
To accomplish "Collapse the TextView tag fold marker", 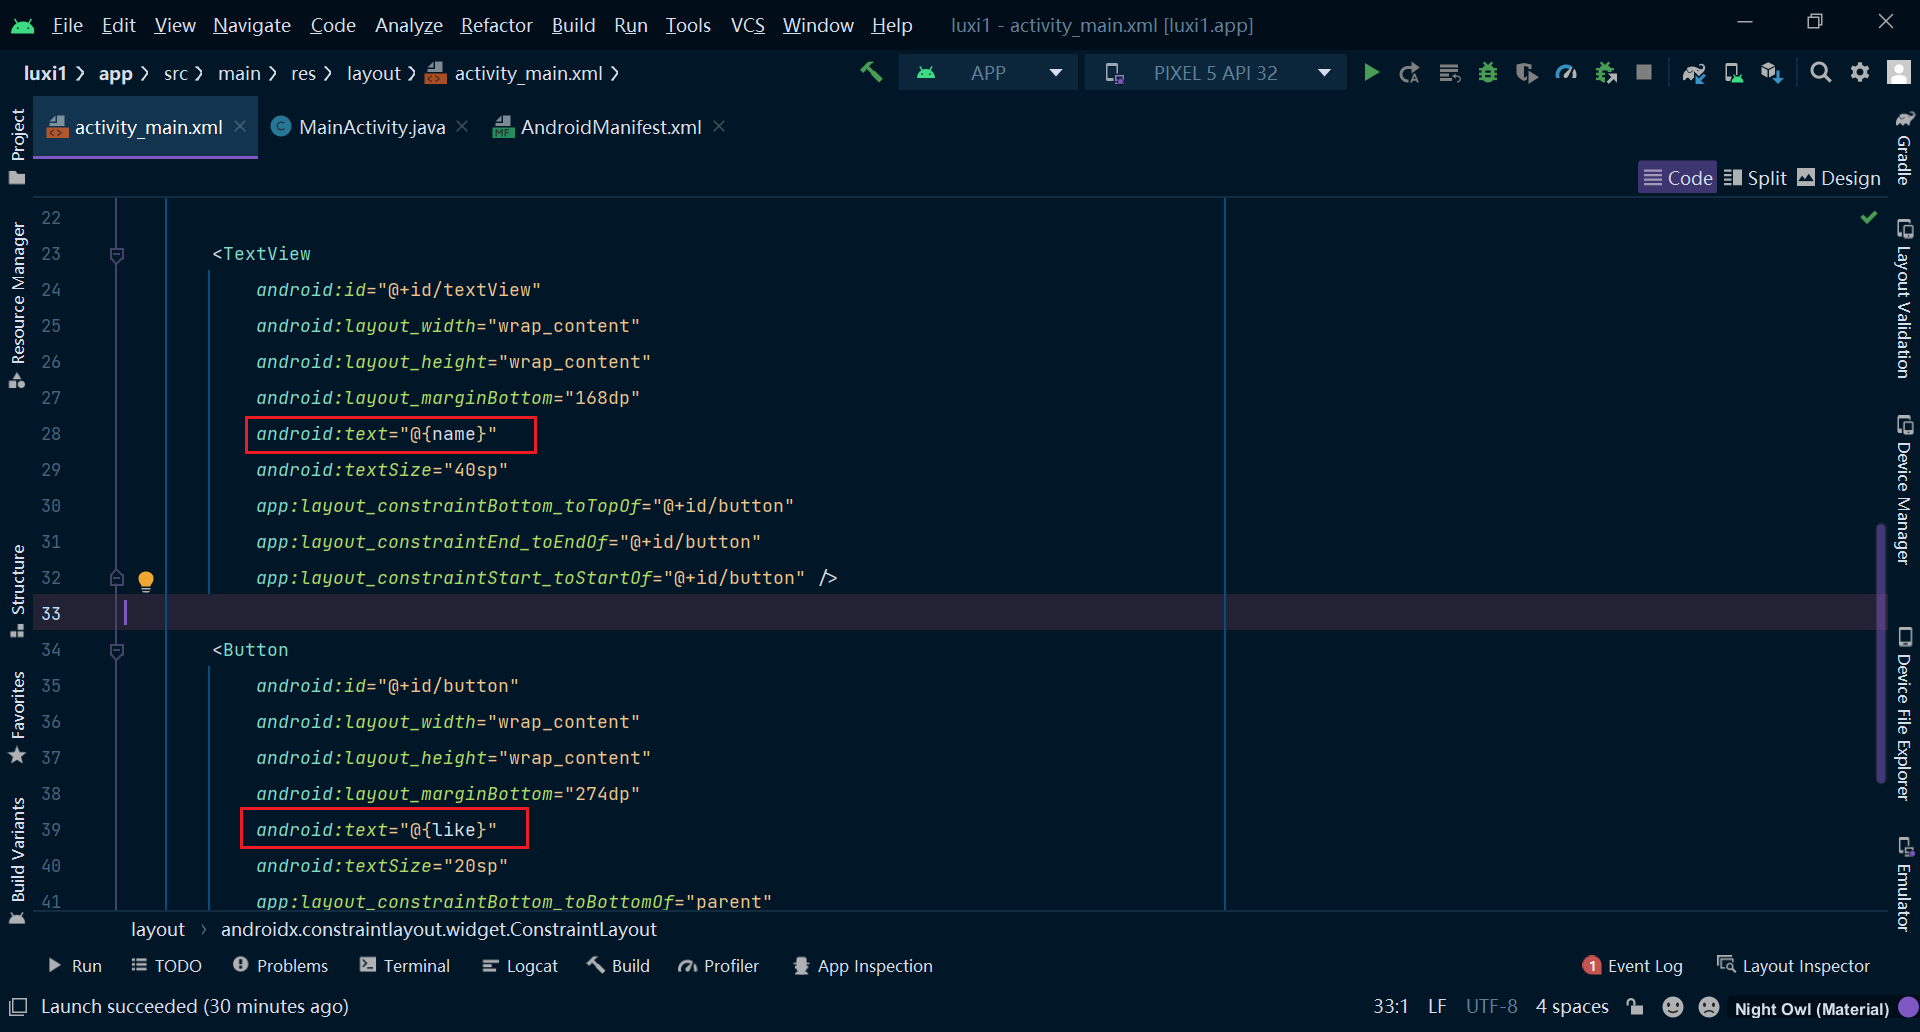I will (117, 255).
